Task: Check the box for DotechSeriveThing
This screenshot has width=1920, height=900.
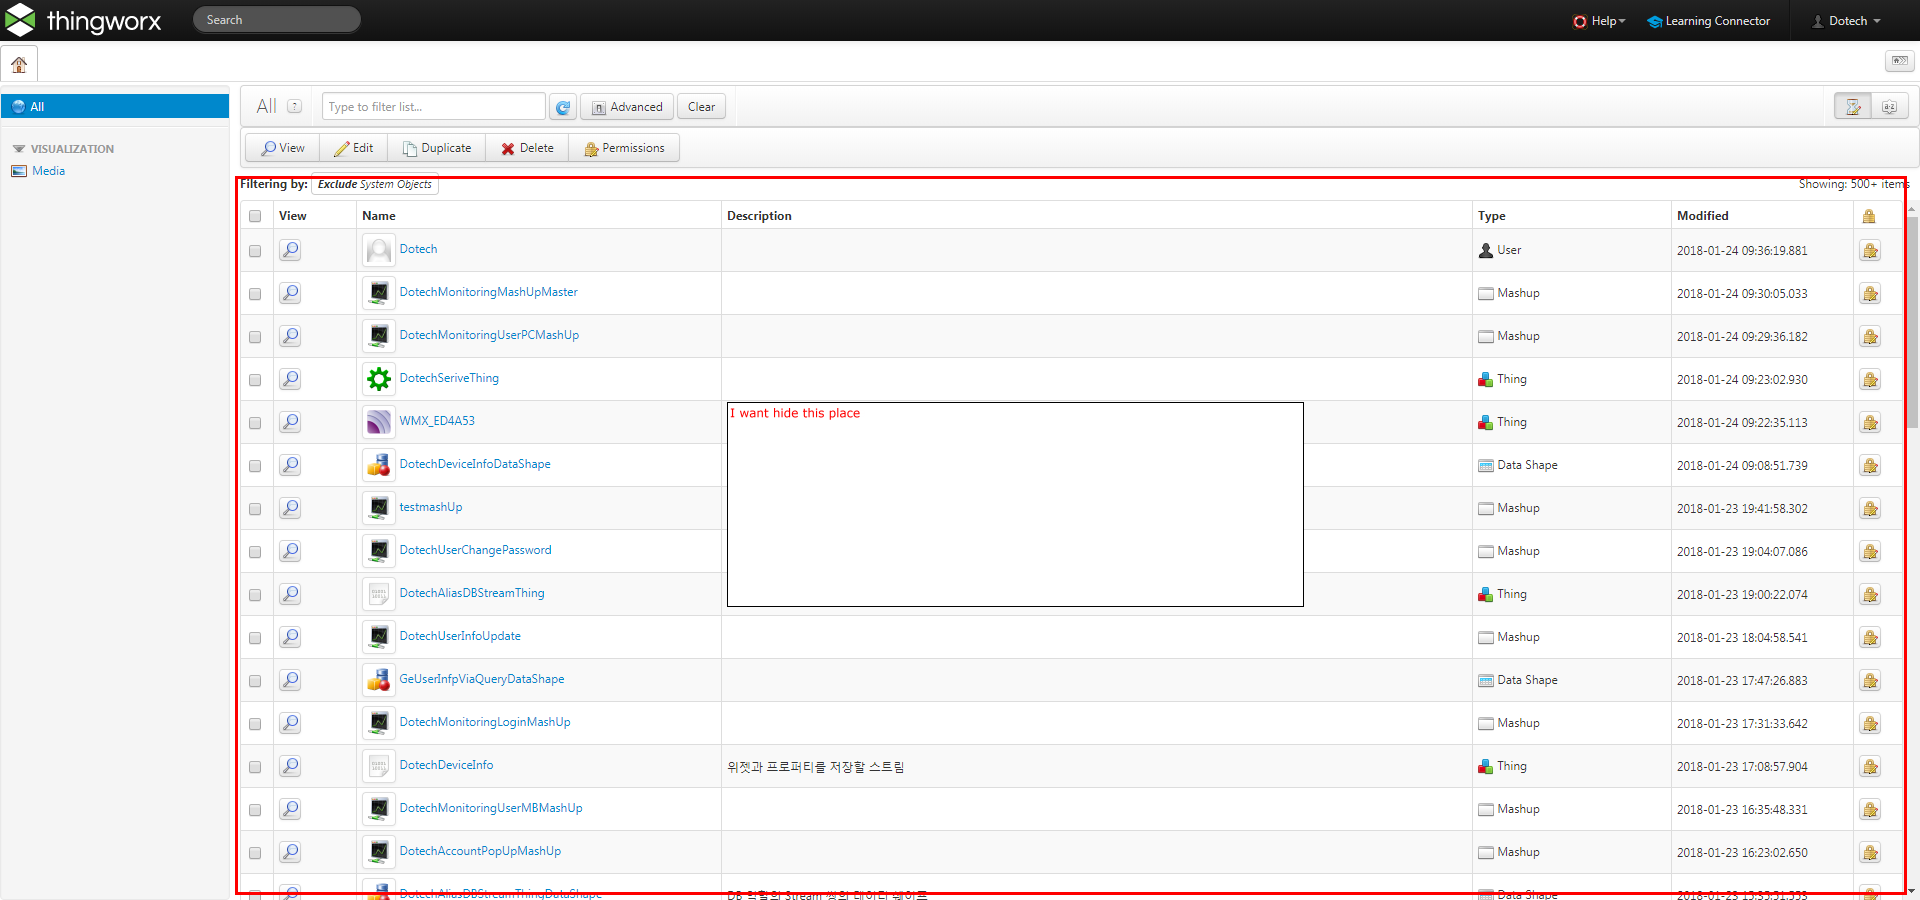Action: (255, 380)
